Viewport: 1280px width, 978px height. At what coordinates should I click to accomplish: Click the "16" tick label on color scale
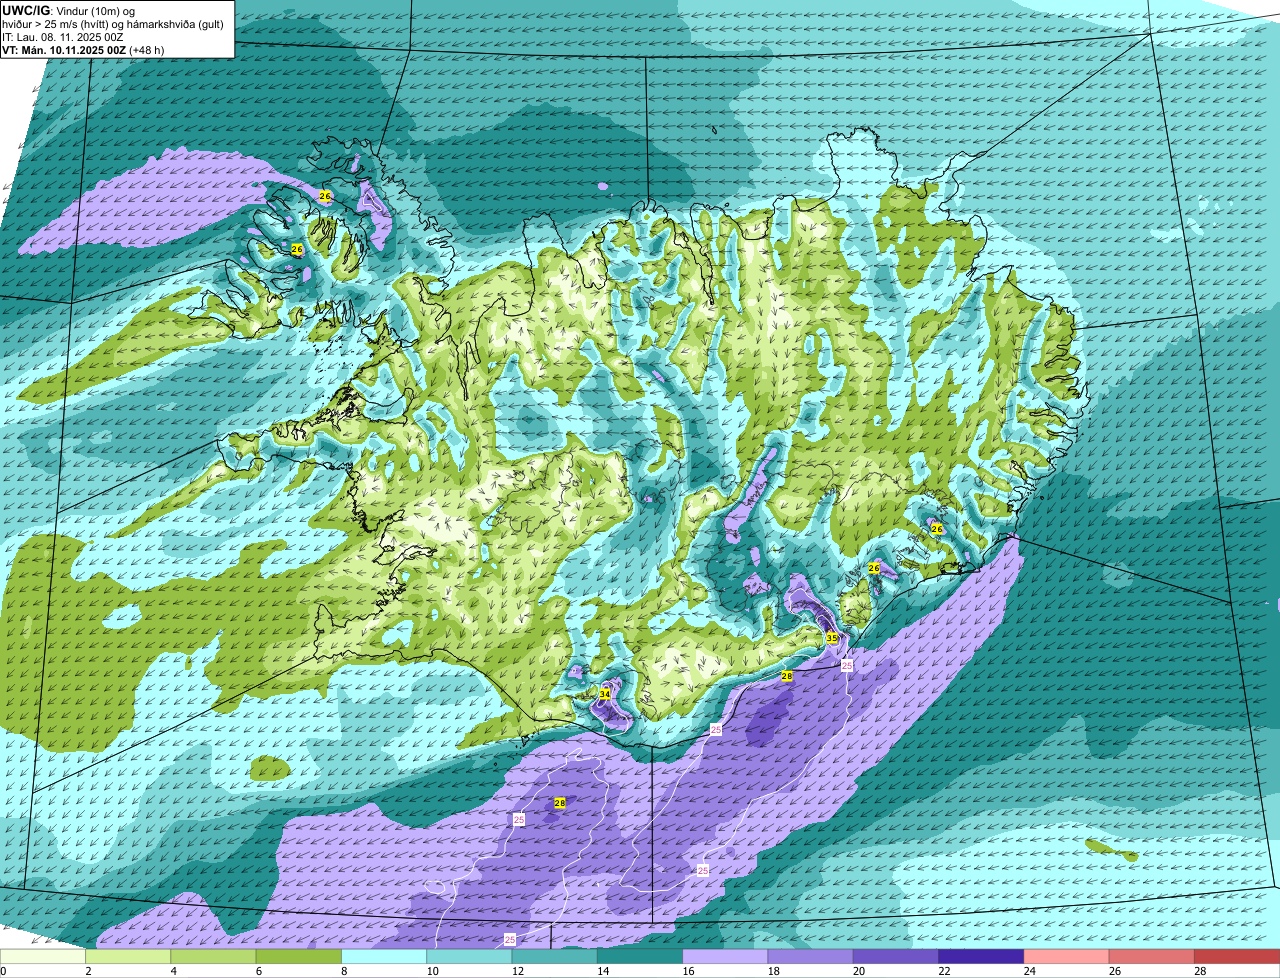point(689,971)
